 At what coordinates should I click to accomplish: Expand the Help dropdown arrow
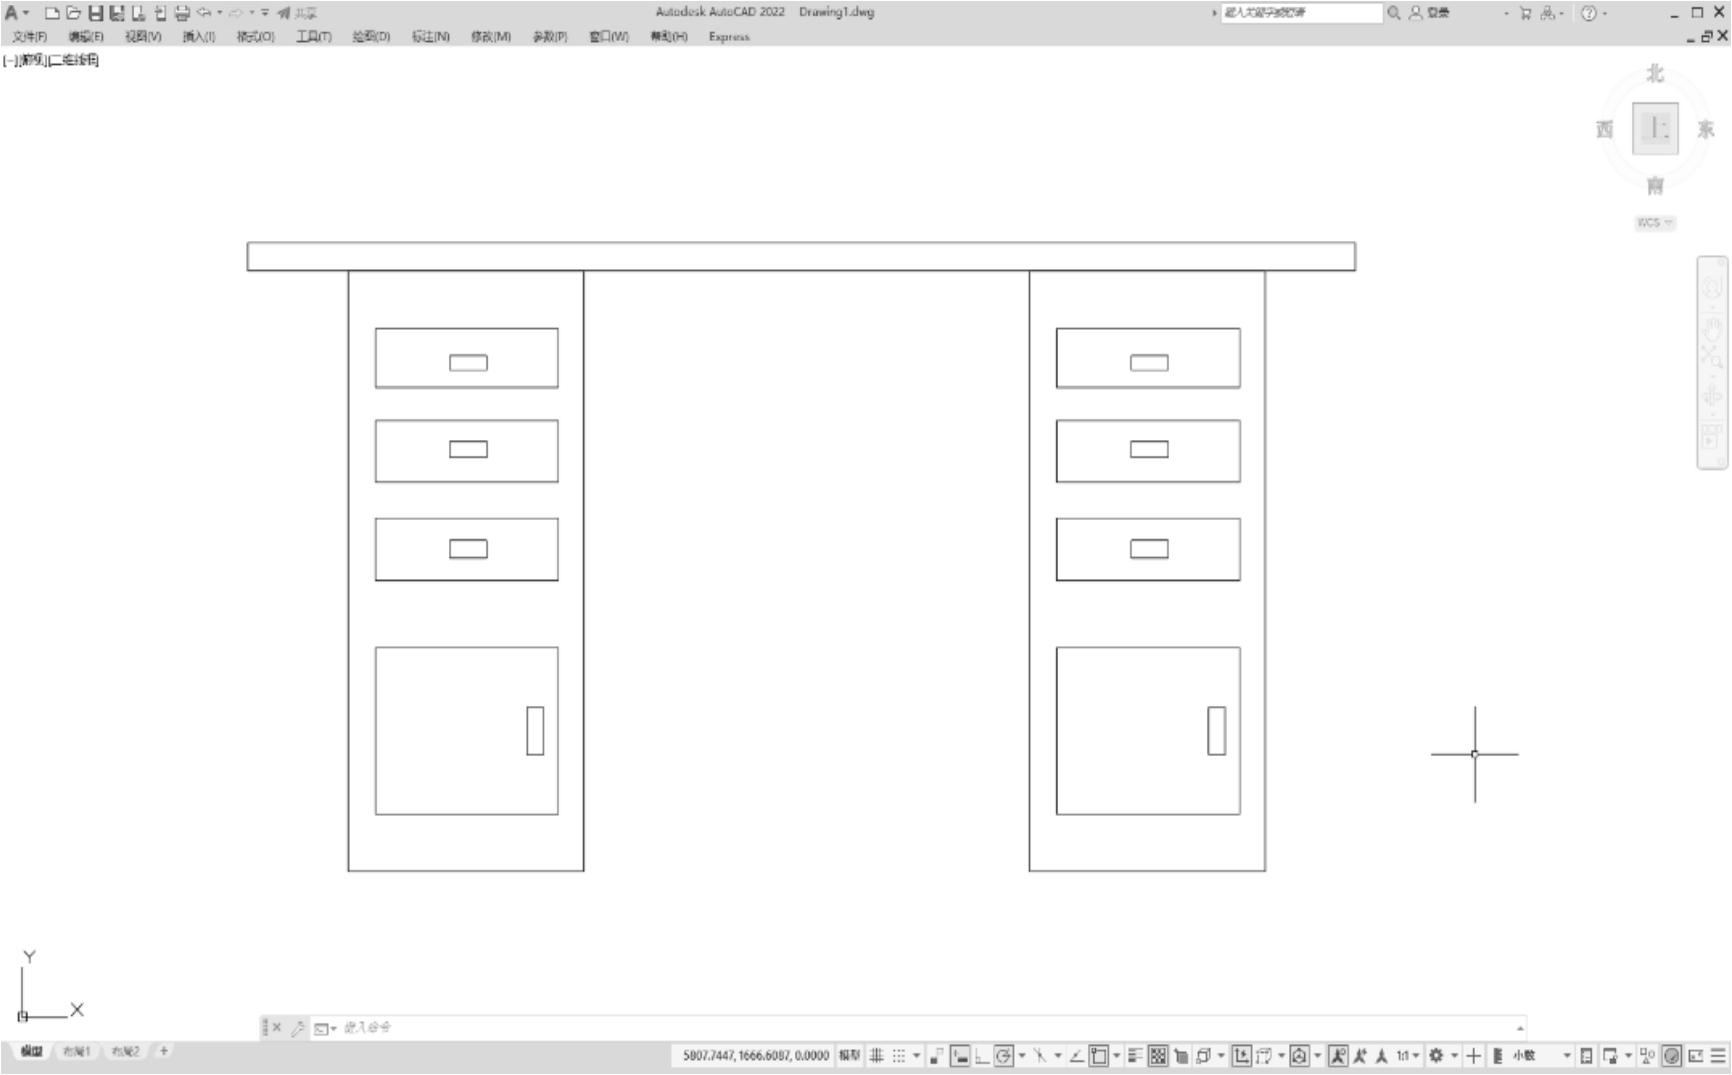click(x=1605, y=13)
